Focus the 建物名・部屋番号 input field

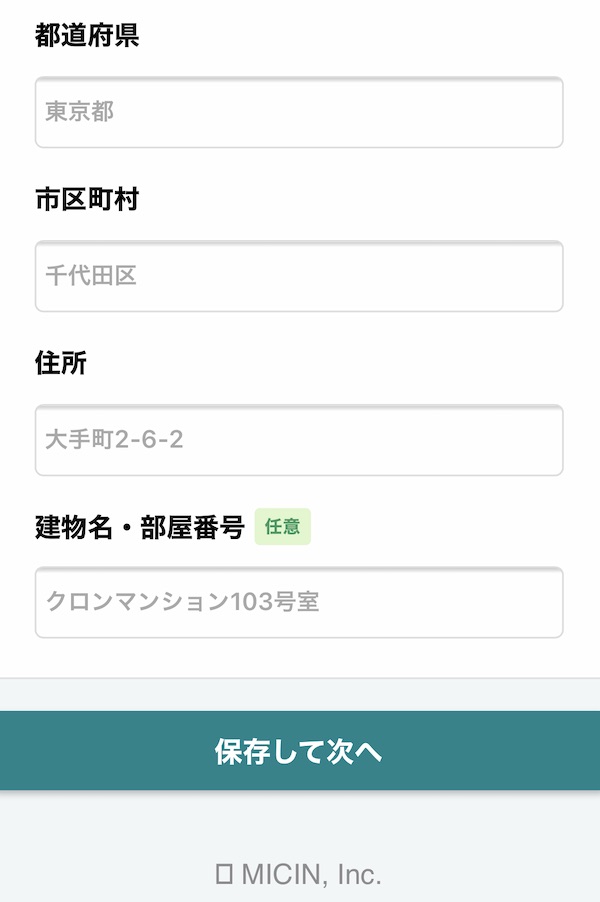(x=299, y=602)
